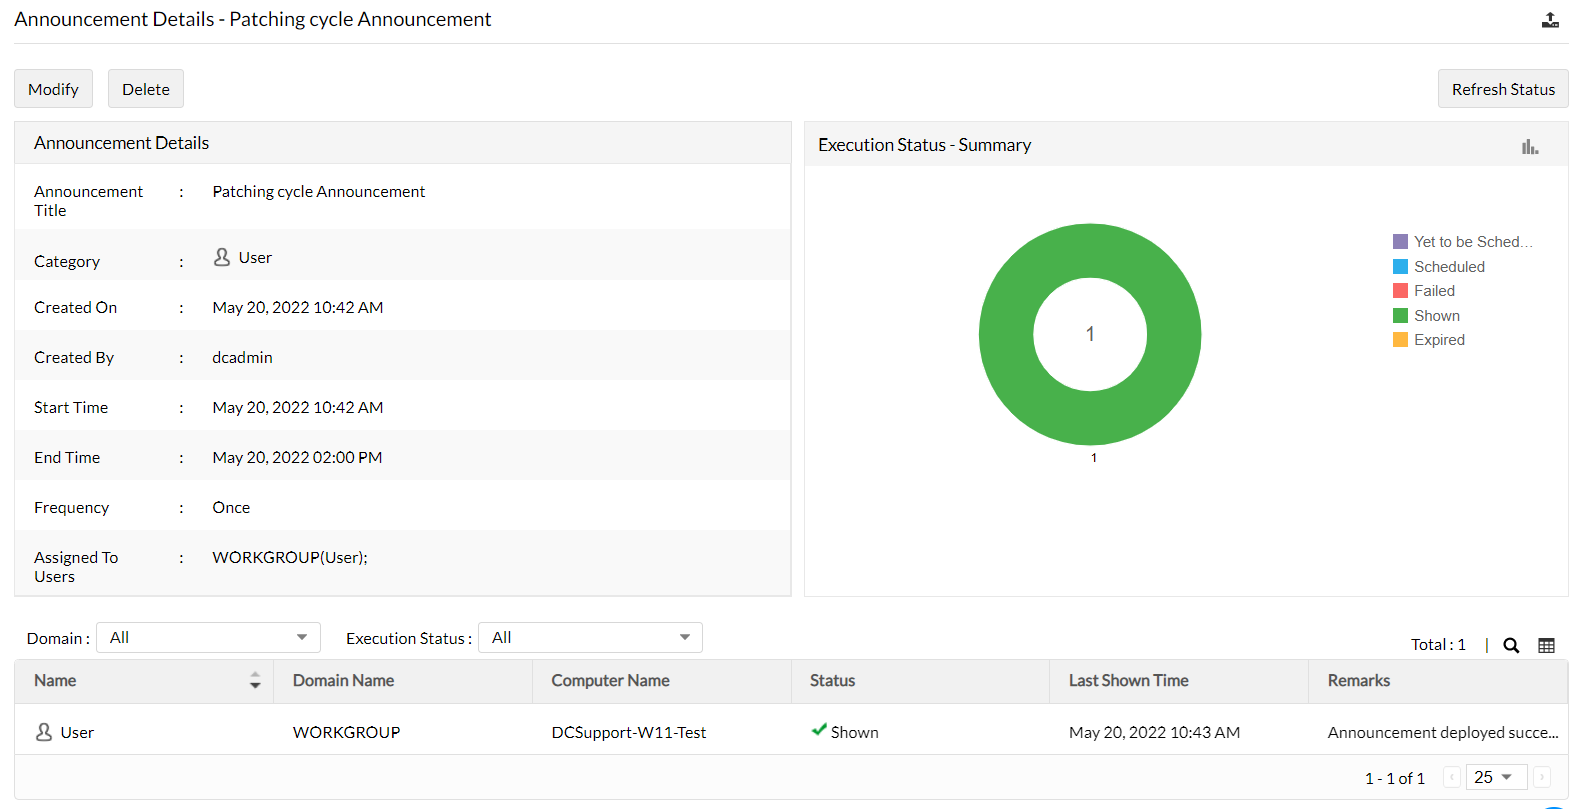Delete this announcement
Screen dimensions: 1575x809
(146, 89)
